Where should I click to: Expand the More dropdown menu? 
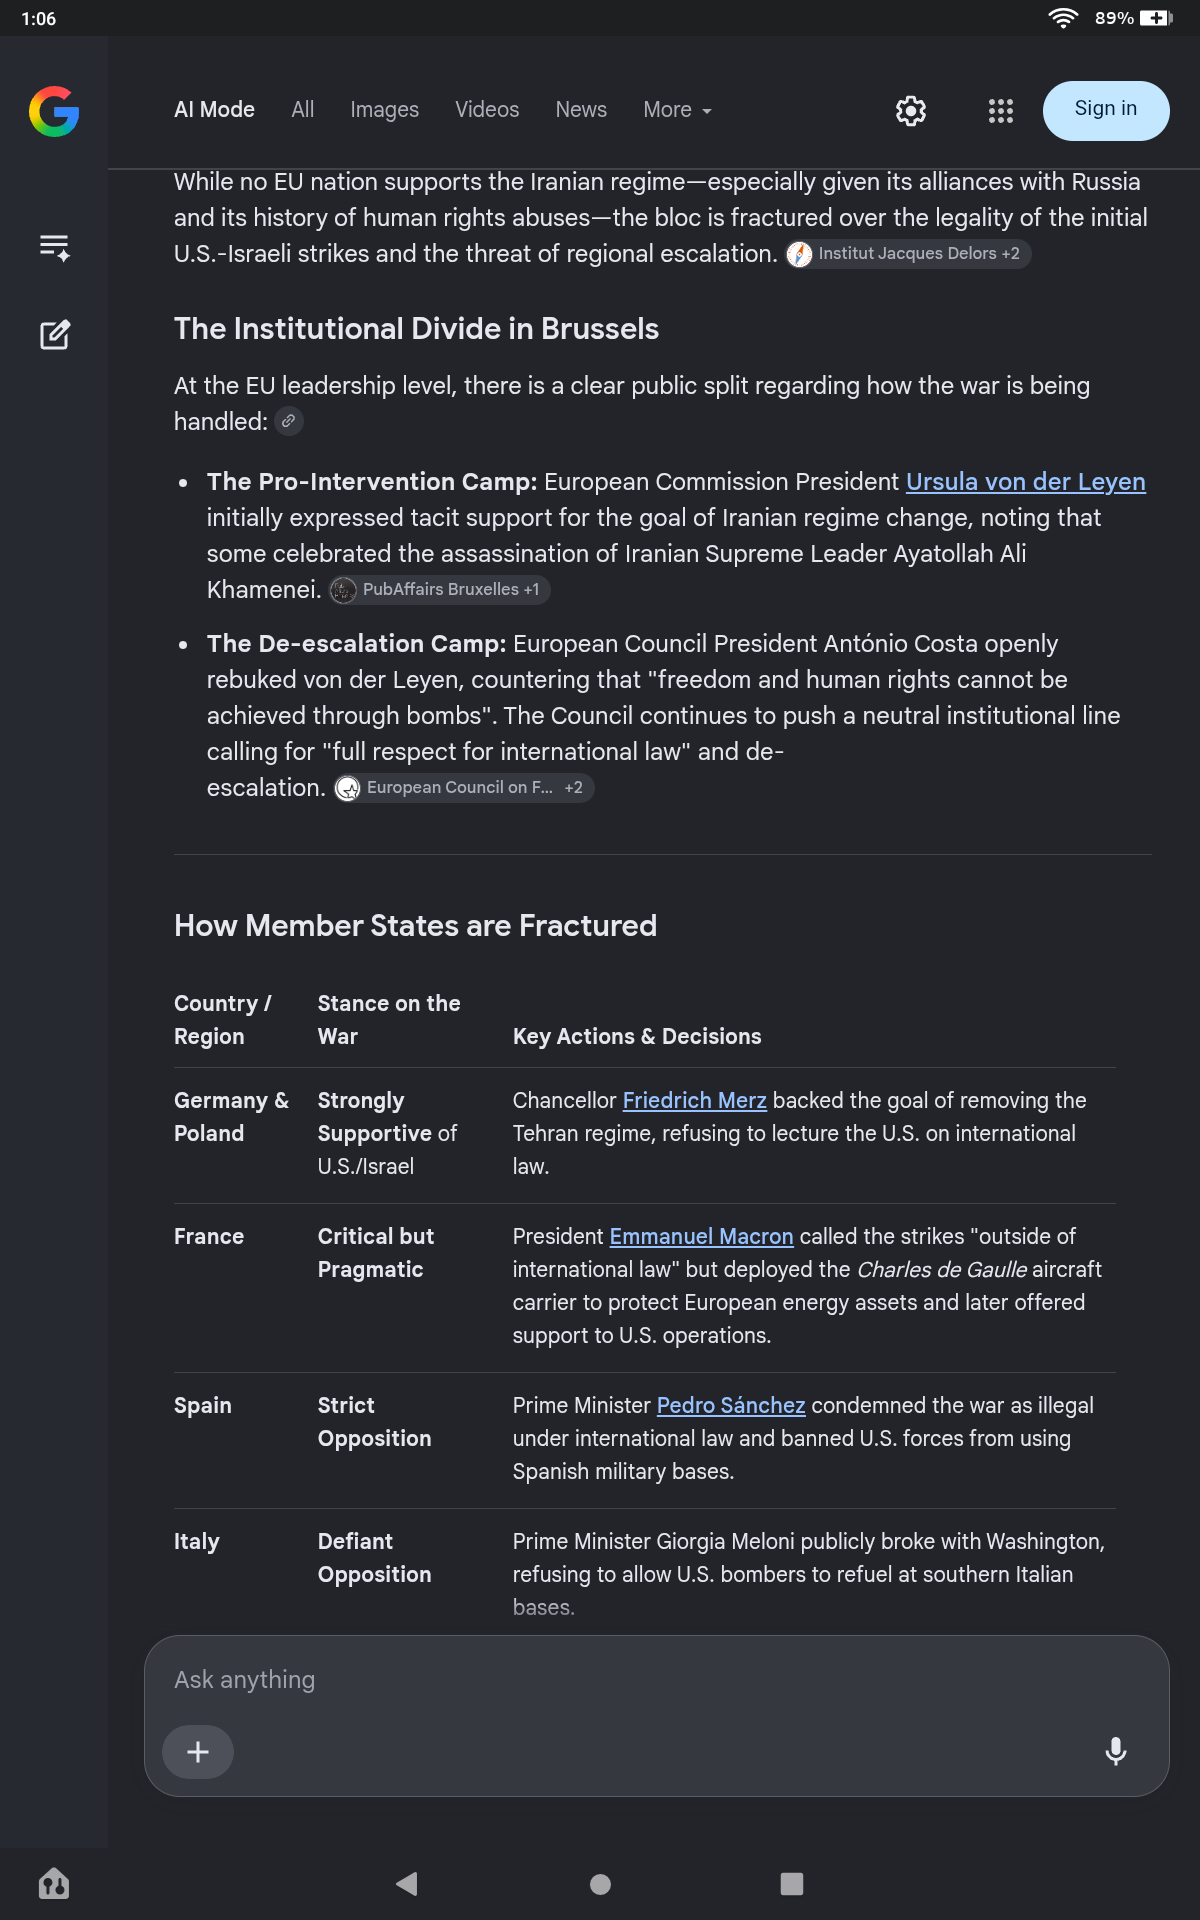(677, 110)
